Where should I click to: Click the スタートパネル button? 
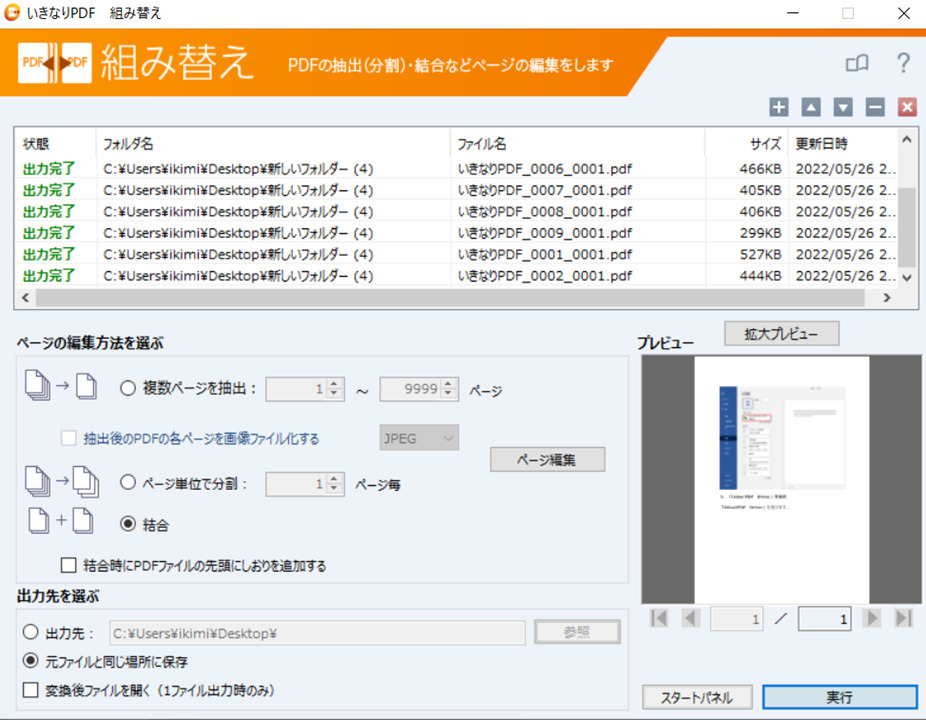pos(697,698)
